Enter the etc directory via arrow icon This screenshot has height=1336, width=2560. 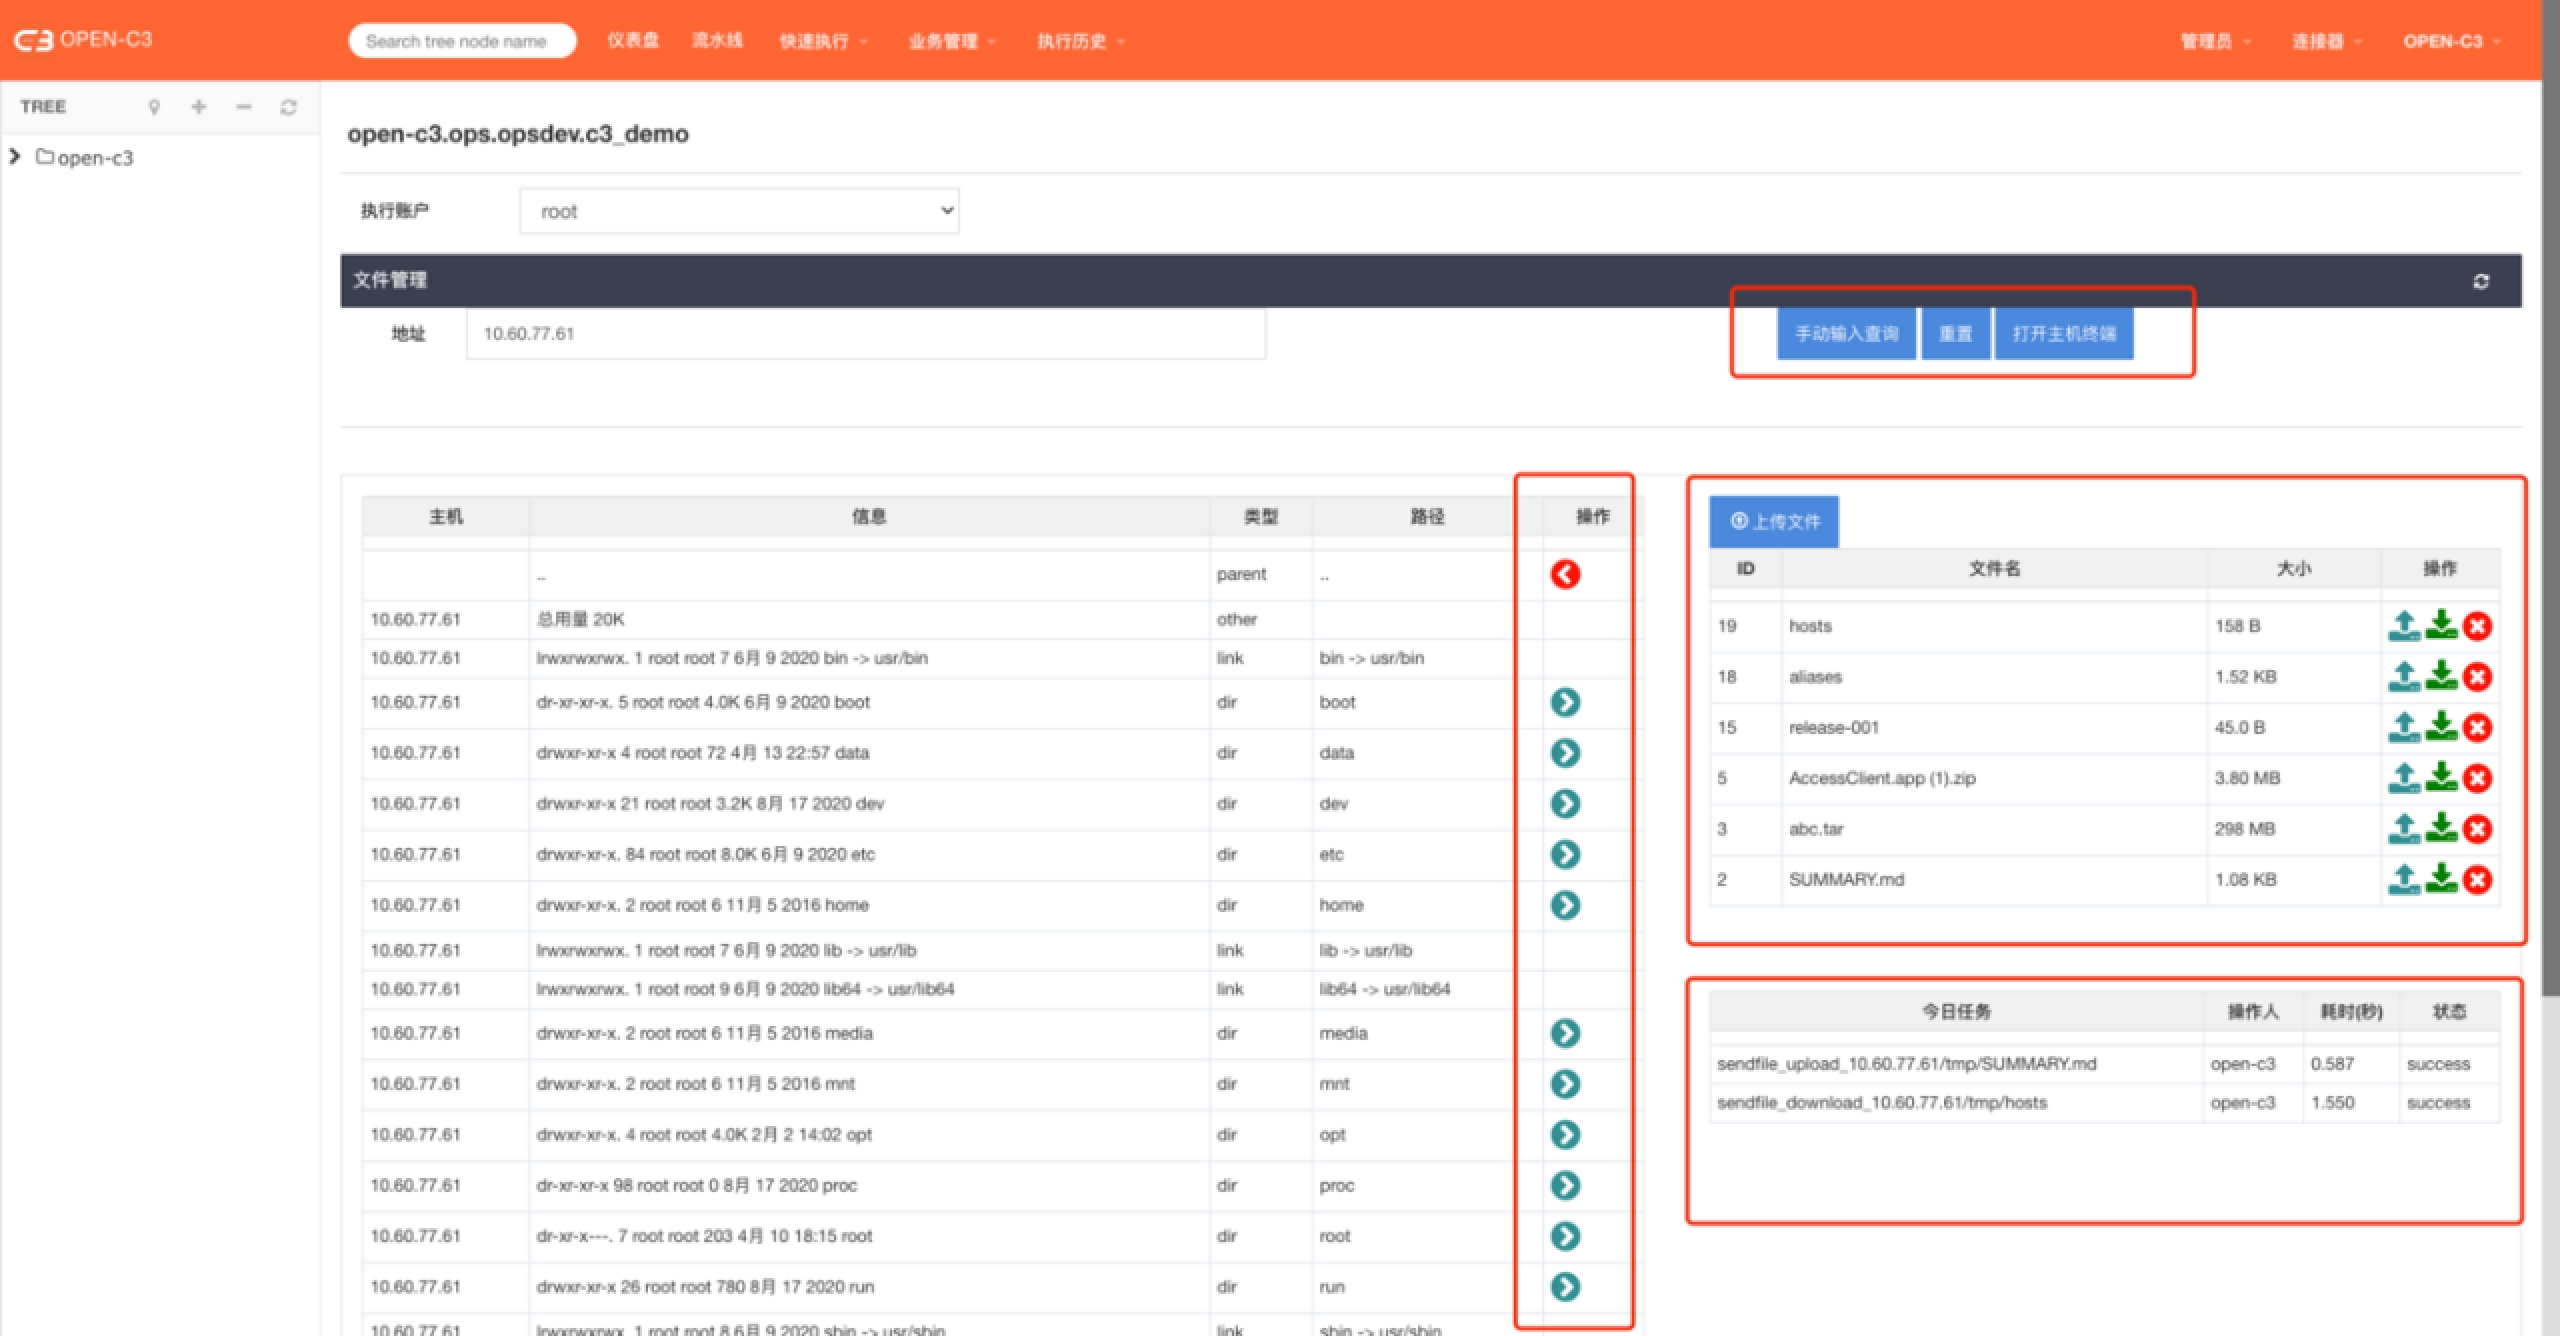1565,854
